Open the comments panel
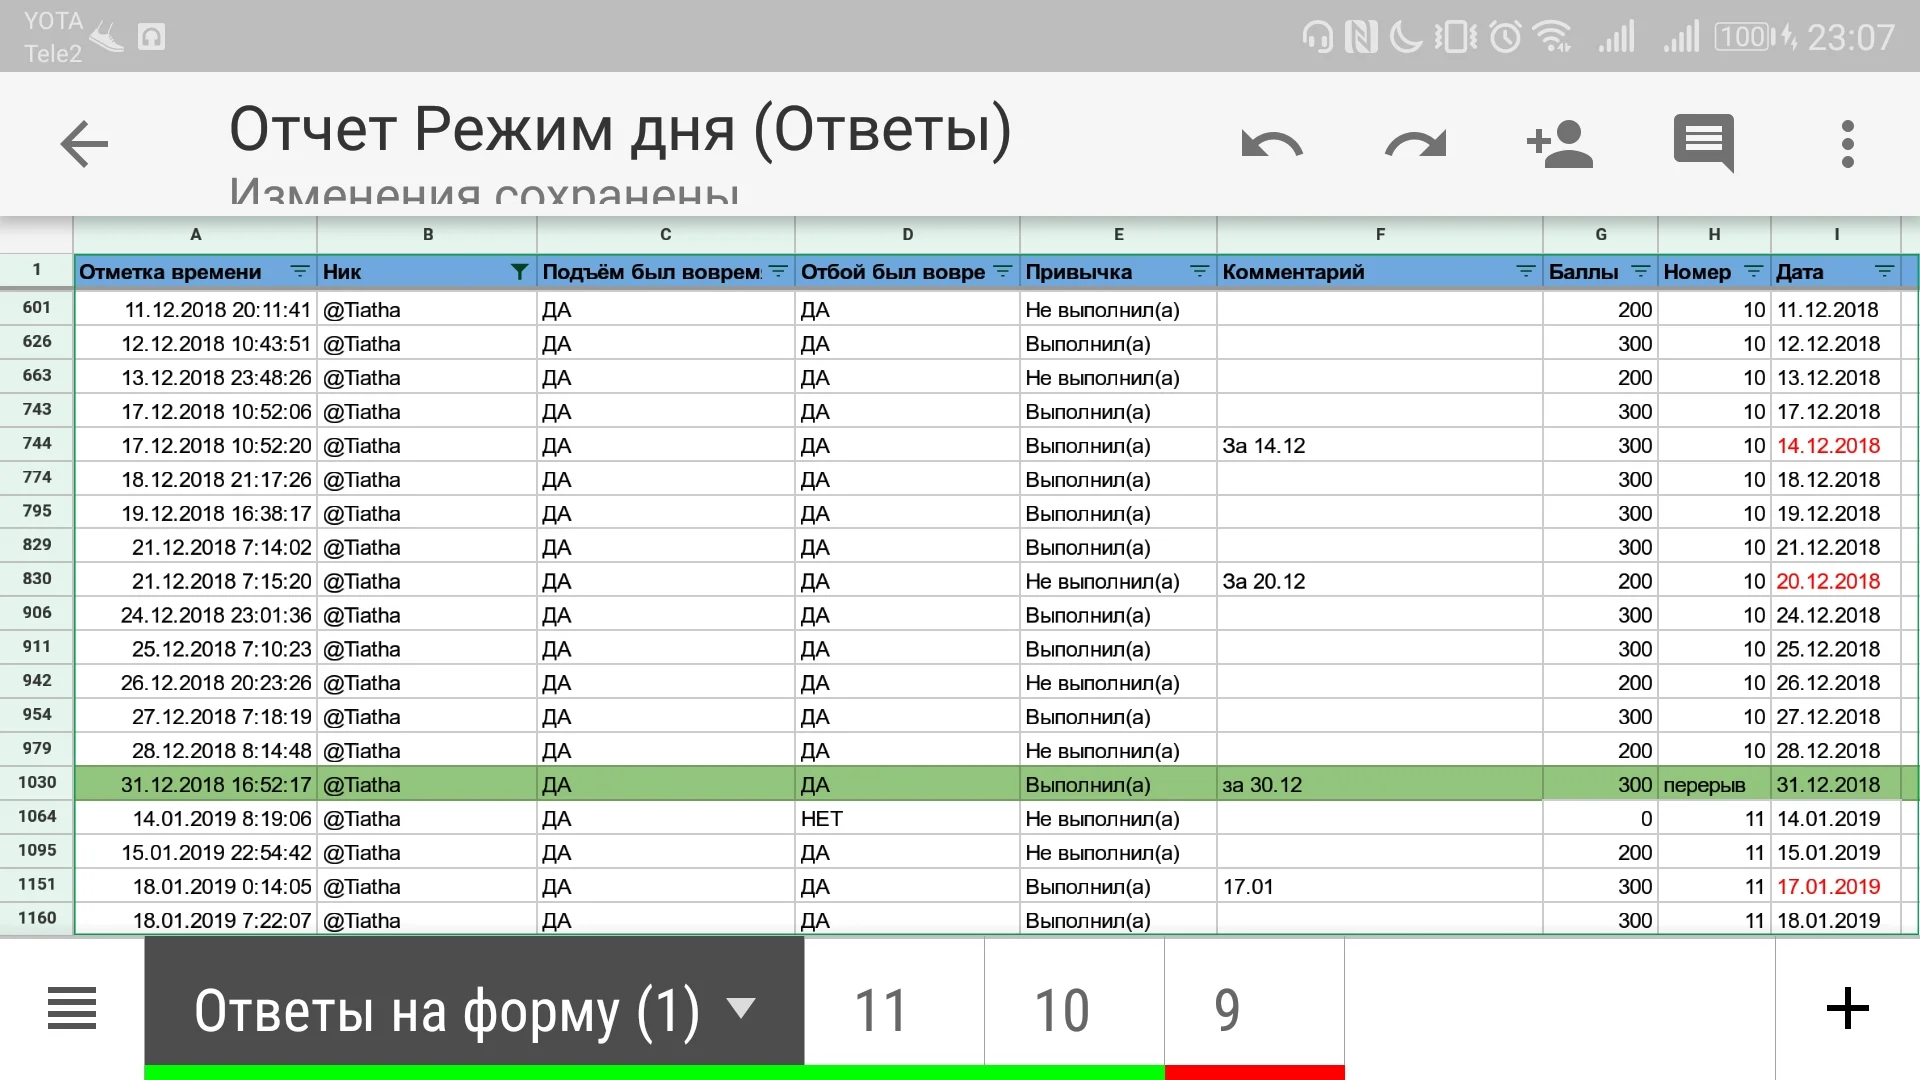 [1704, 143]
